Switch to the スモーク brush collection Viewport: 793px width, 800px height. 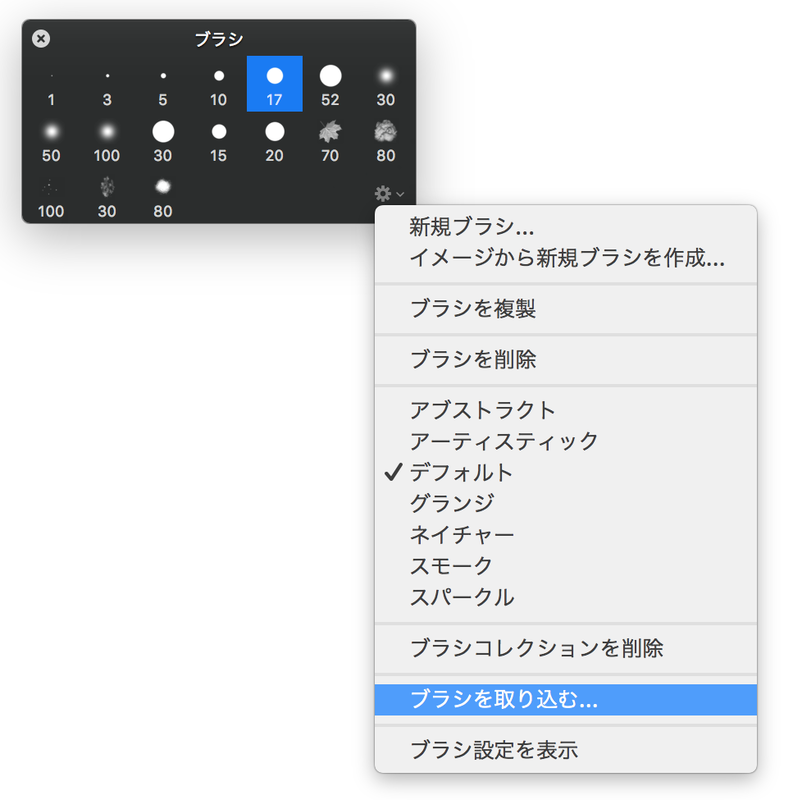pos(451,566)
